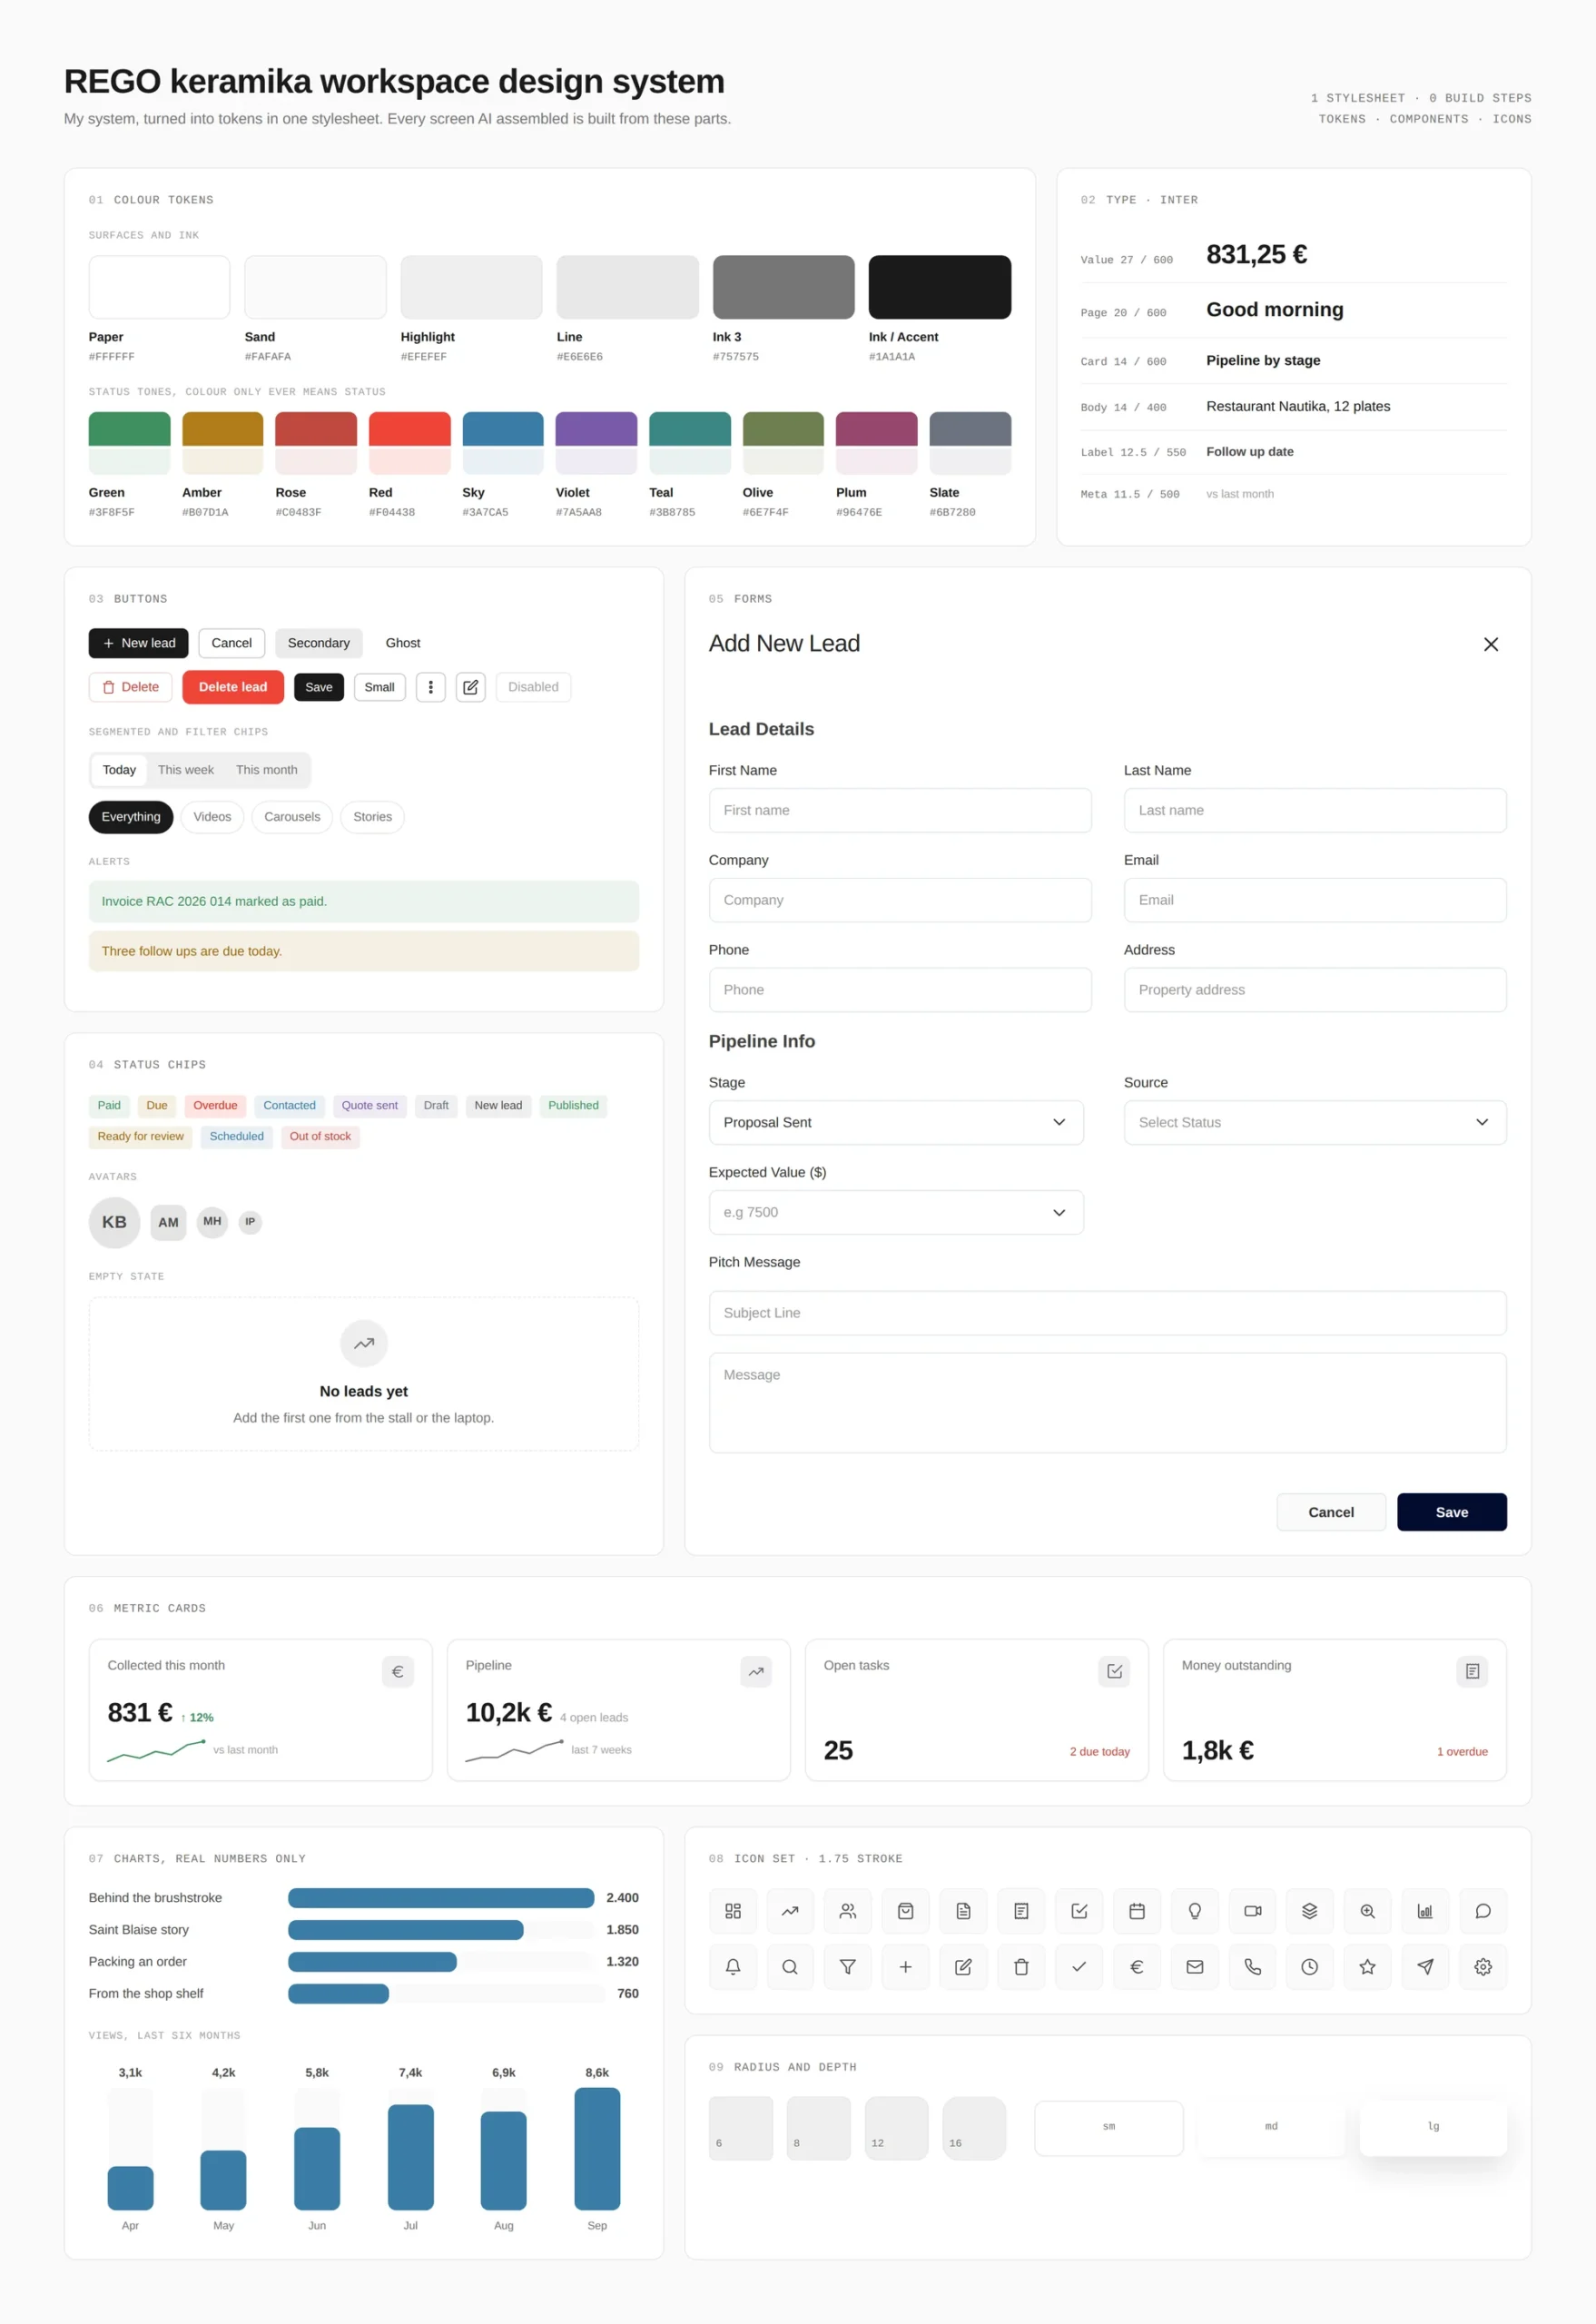Click Cancel at bottom of lead form
This screenshot has height=2324, width=1596.
(1331, 1512)
